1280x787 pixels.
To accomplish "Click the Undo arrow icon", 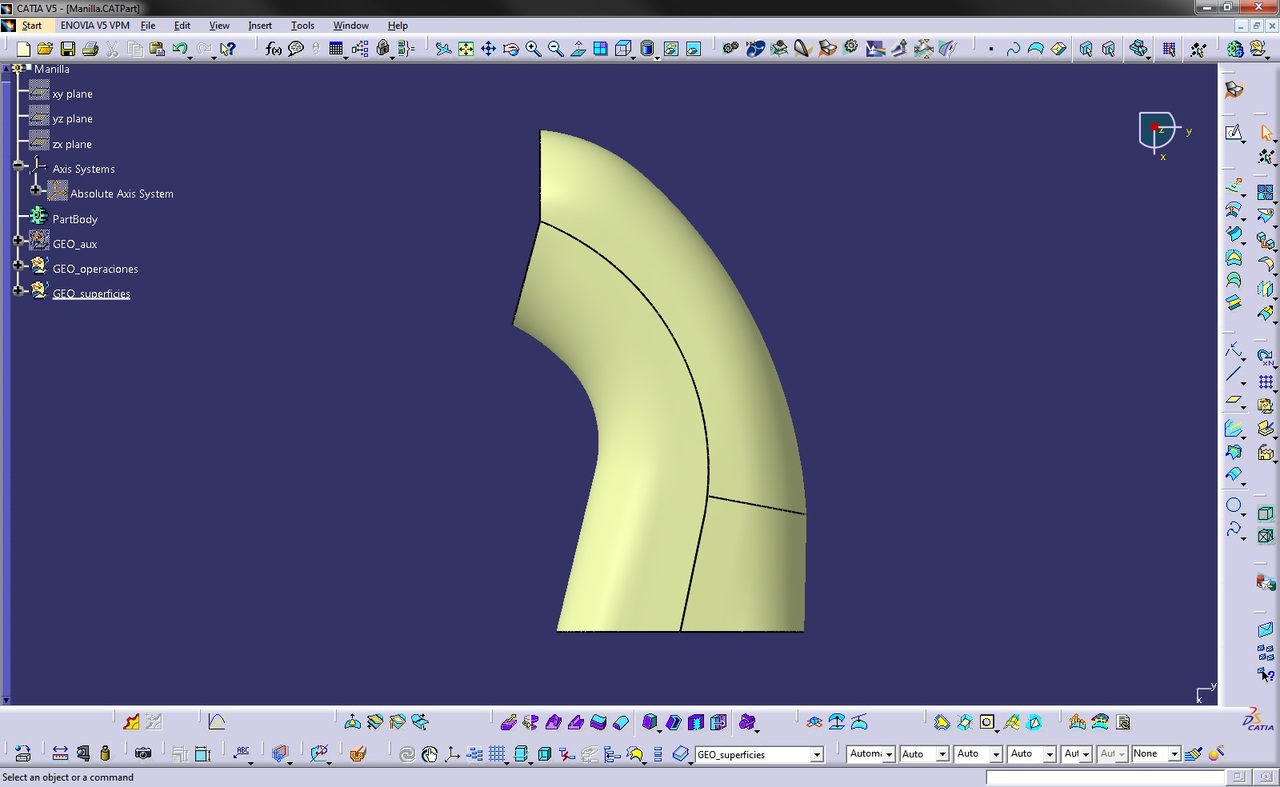I will (180, 48).
